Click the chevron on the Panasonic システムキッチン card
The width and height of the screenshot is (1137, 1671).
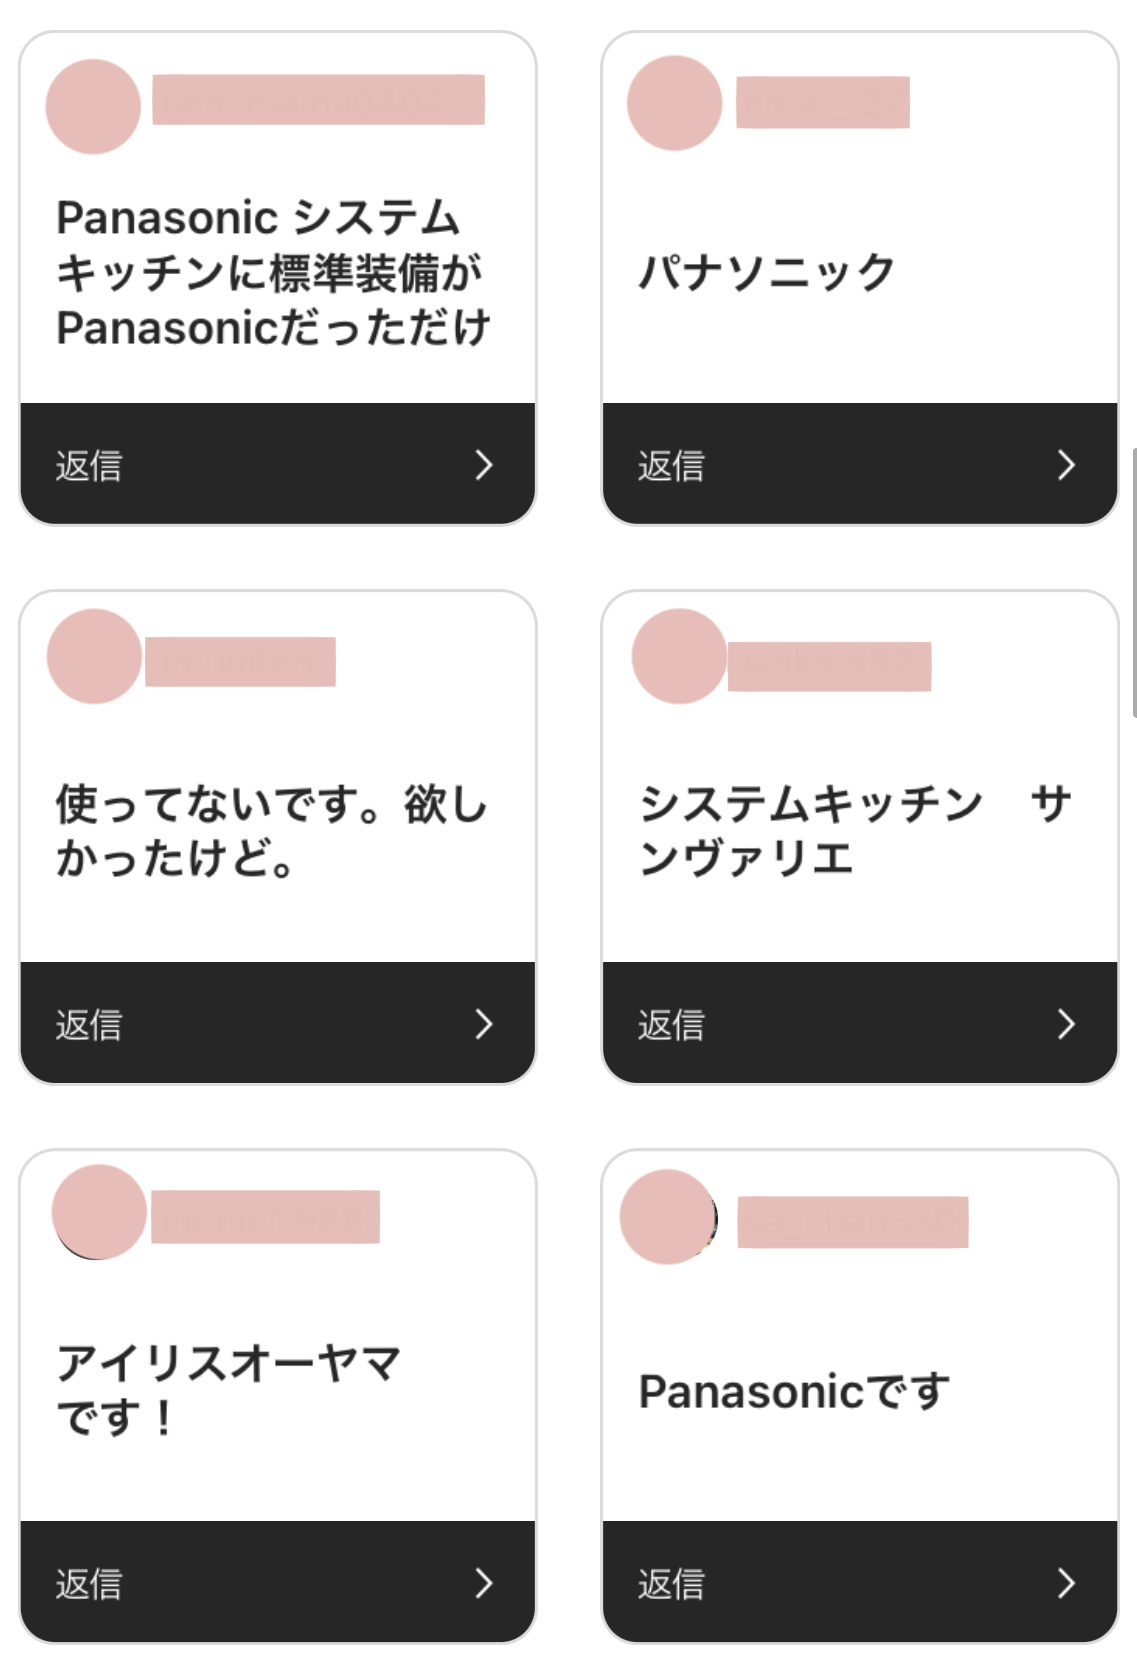pyautogui.click(x=484, y=465)
